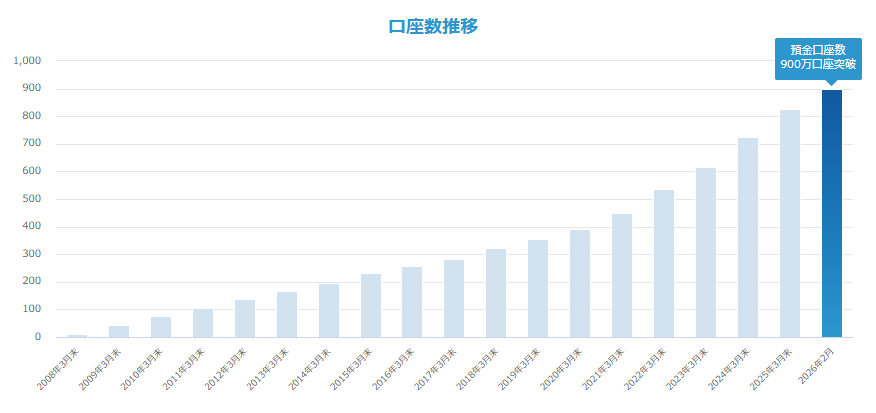Select the 2011年3月末 bar
Screen dimensions: 876x413
[203, 323]
